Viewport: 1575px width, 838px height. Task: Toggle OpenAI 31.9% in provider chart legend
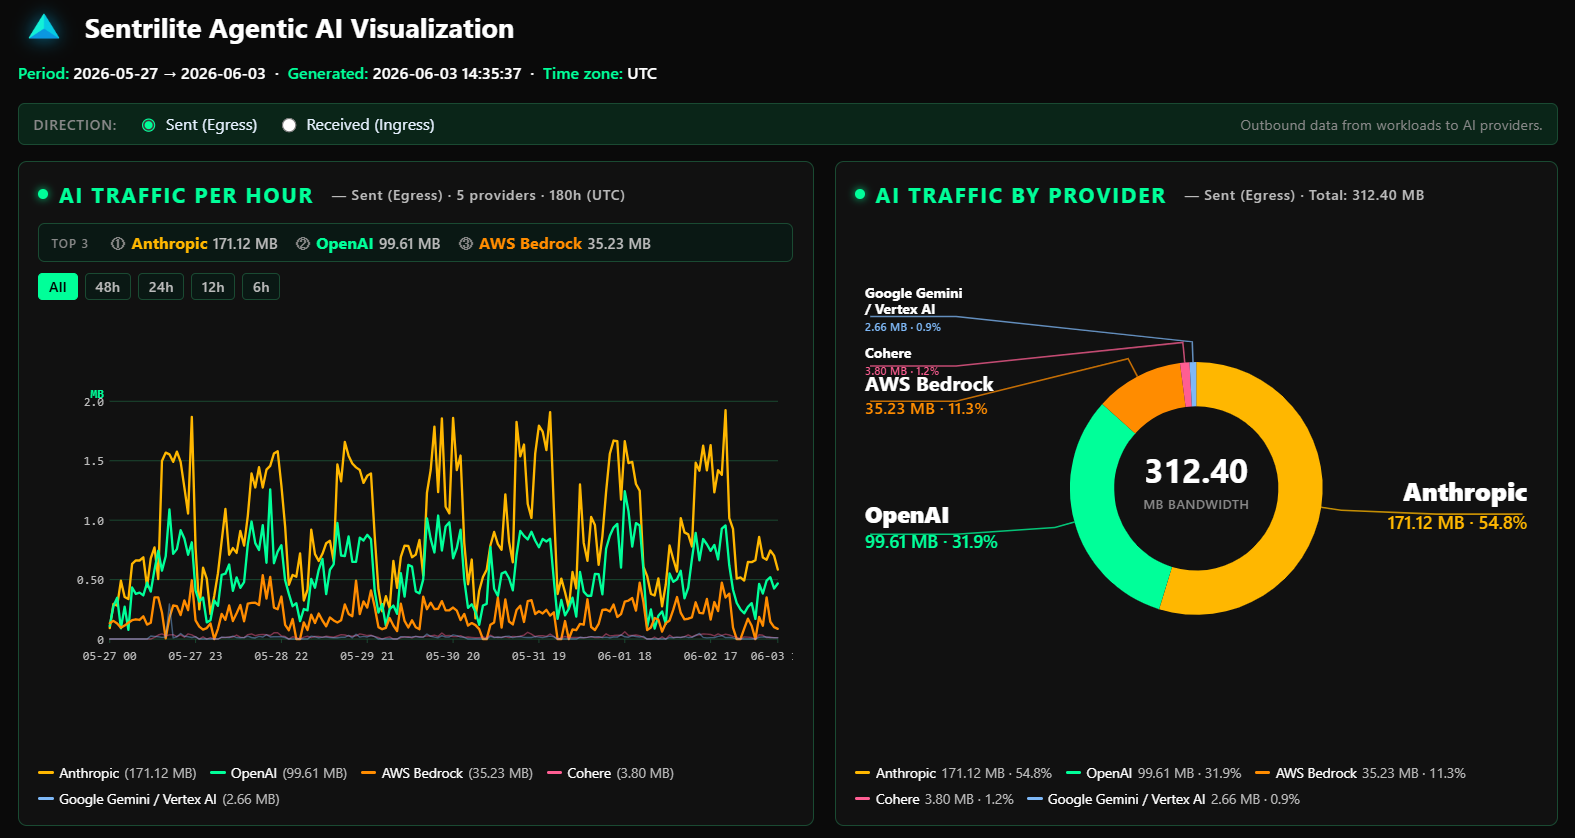1154,773
